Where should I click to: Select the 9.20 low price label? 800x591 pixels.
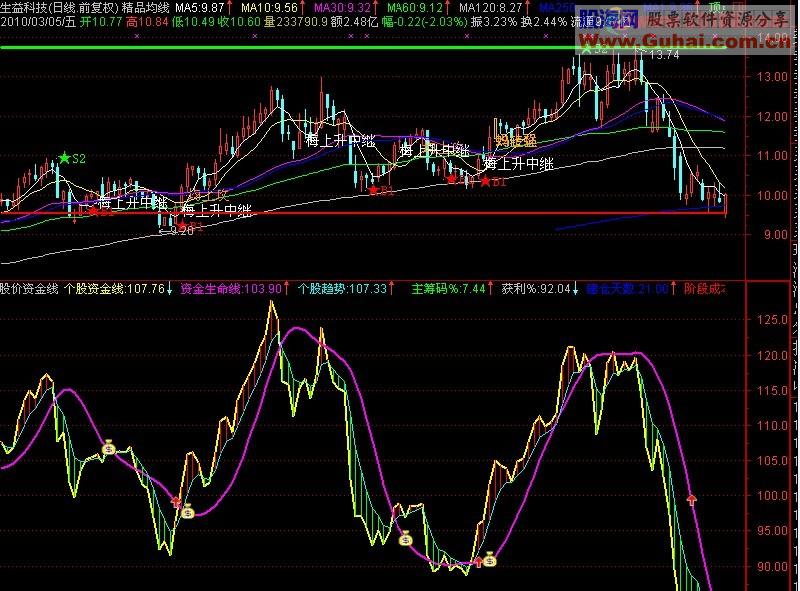pos(182,231)
